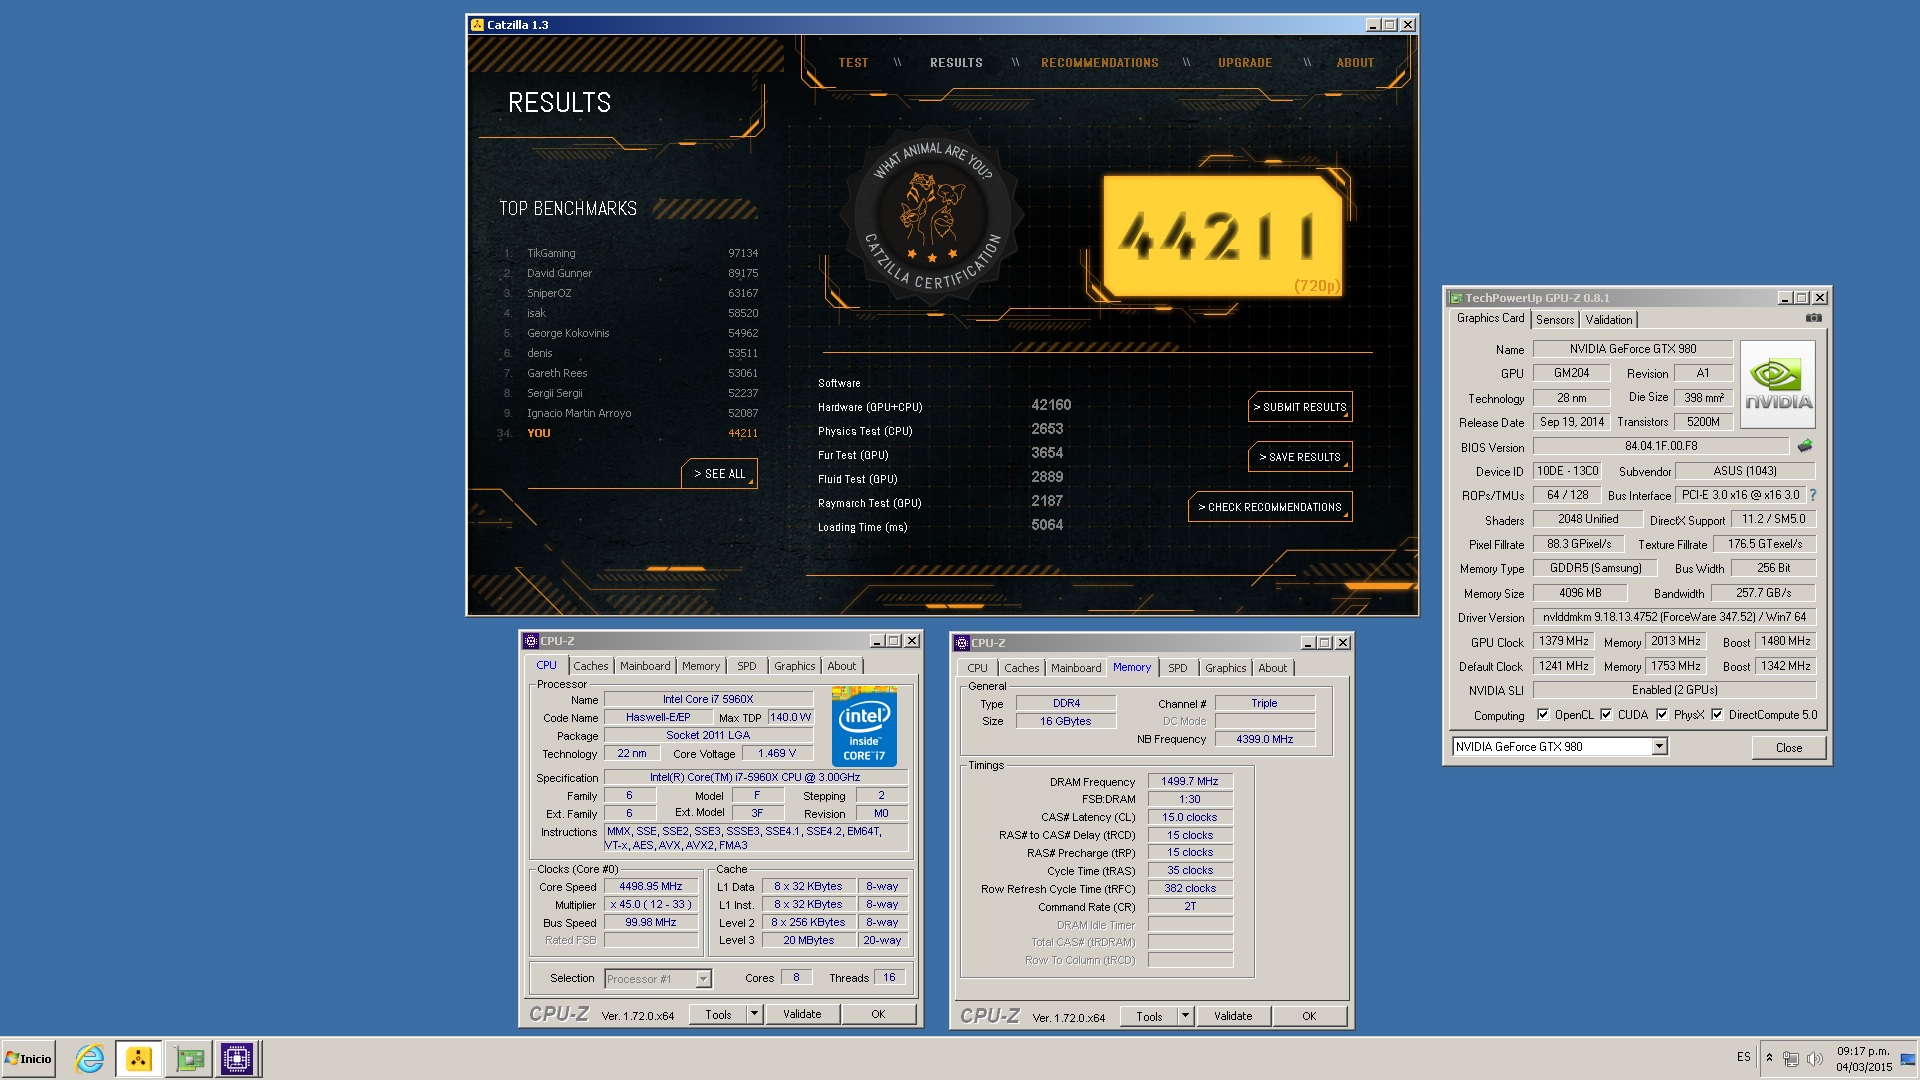Click SAVE RESULTS button
Screen dimensions: 1920x1080
pyautogui.click(x=1300, y=457)
